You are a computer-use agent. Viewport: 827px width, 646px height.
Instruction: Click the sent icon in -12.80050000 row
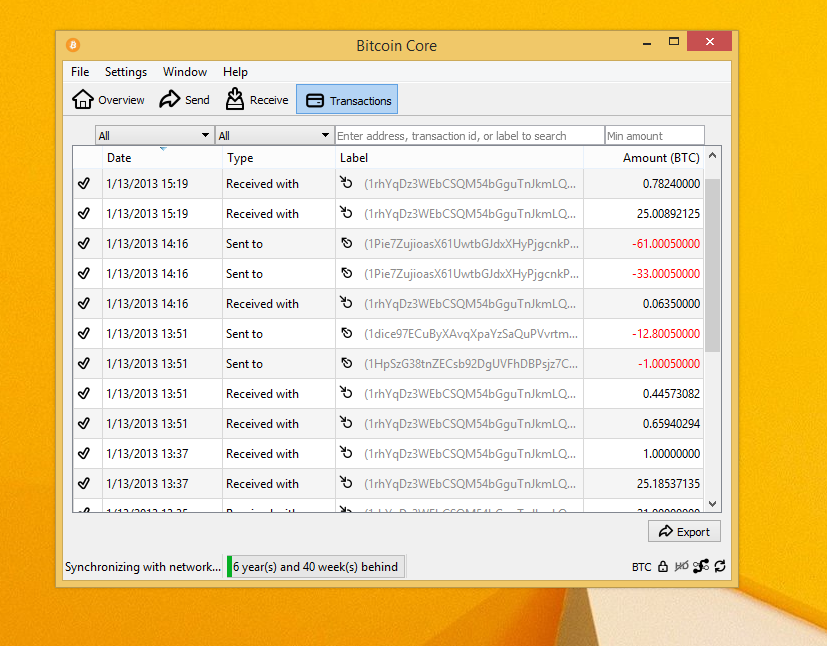pos(347,333)
